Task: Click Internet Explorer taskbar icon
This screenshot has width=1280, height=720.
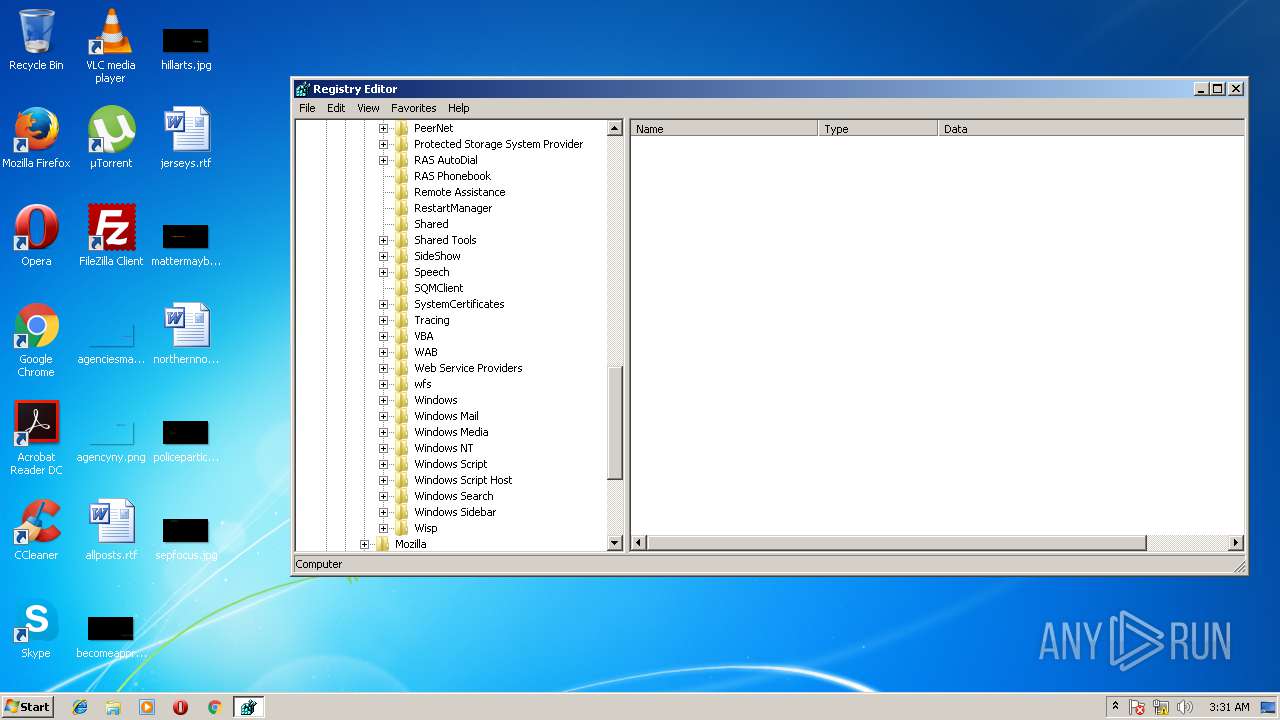Action: pos(80,707)
